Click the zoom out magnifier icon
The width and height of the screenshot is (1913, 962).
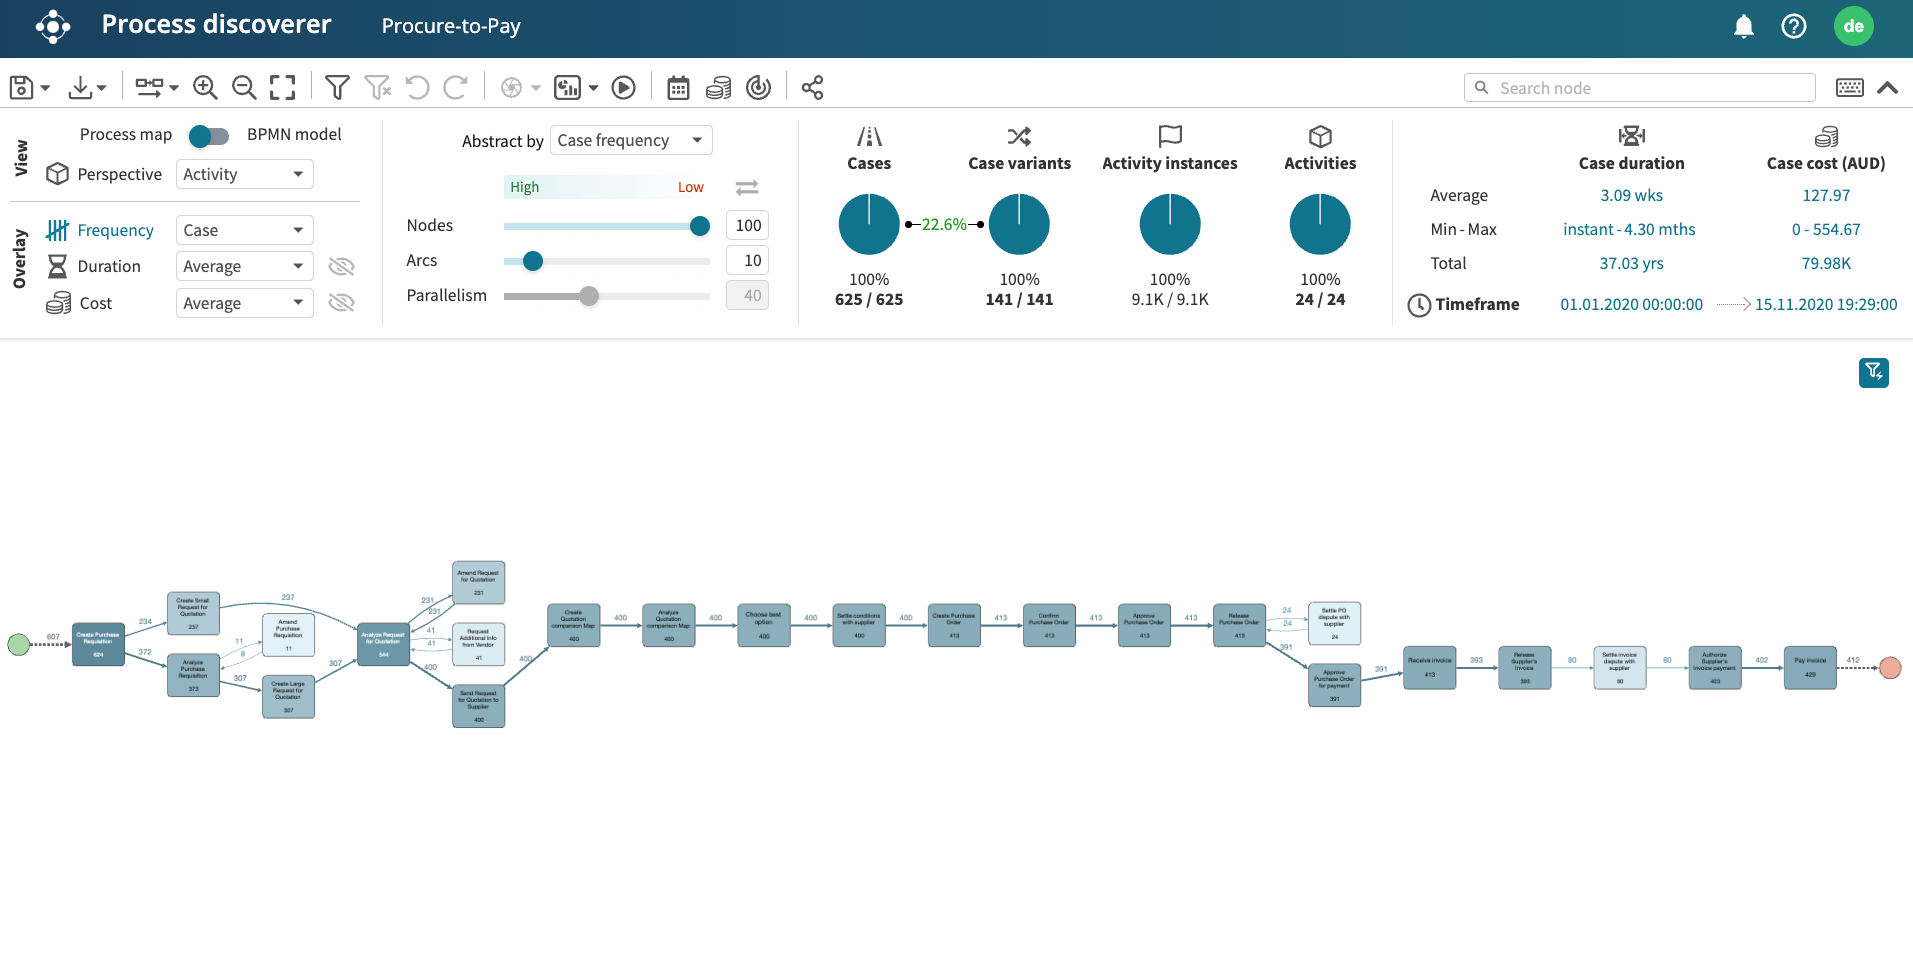(x=244, y=88)
